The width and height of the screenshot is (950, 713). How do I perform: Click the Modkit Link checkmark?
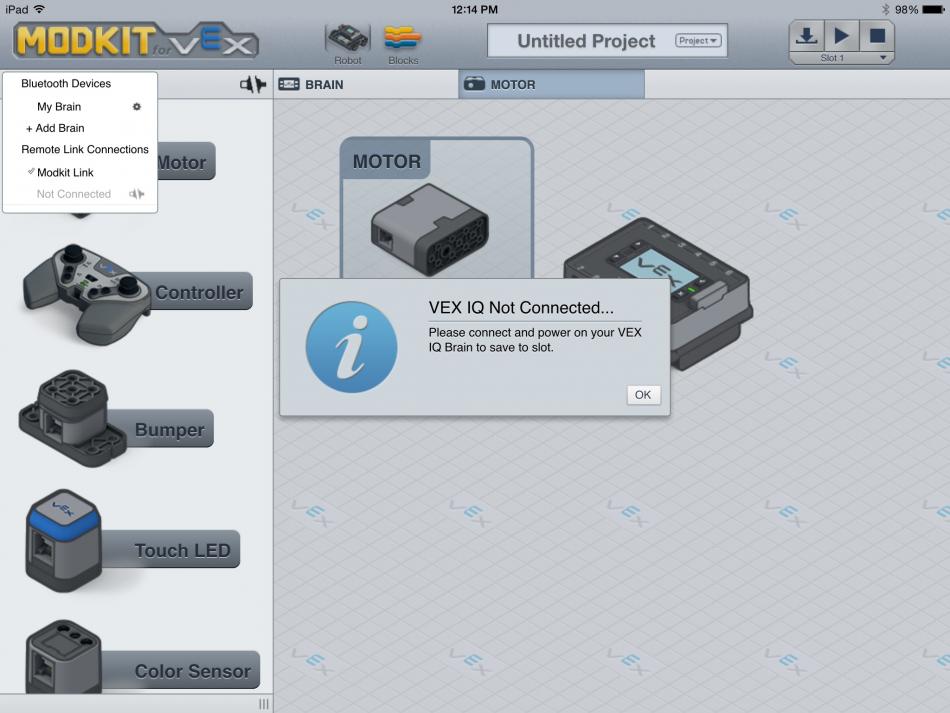[x=30, y=171]
